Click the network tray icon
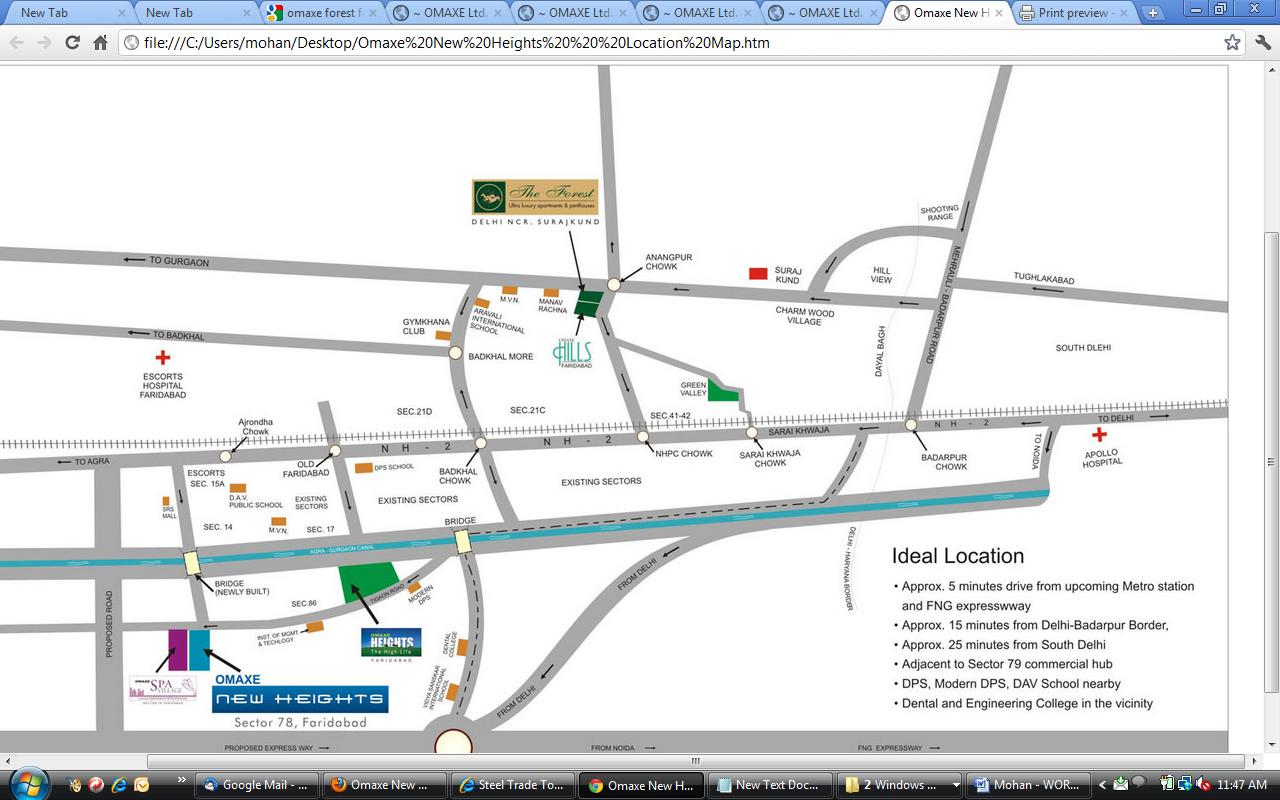The height and width of the screenshot is (800, 1280). pos(1185,785)
